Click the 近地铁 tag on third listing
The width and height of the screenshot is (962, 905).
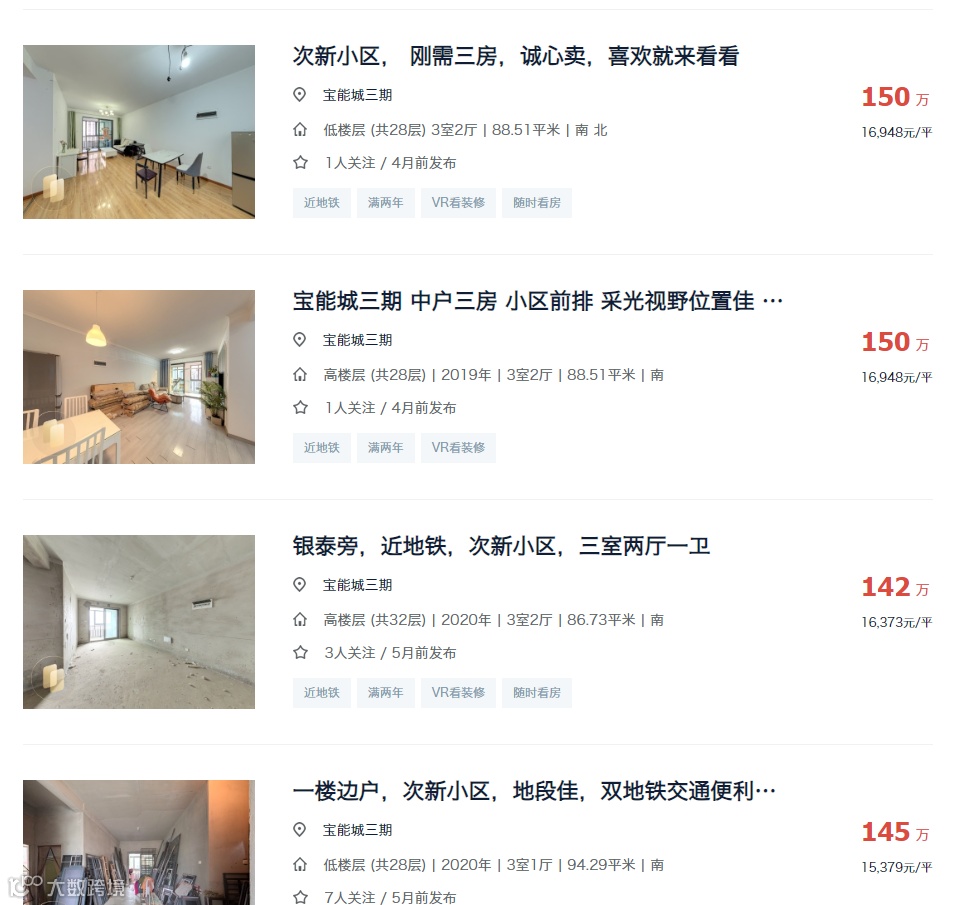point(321,692)
